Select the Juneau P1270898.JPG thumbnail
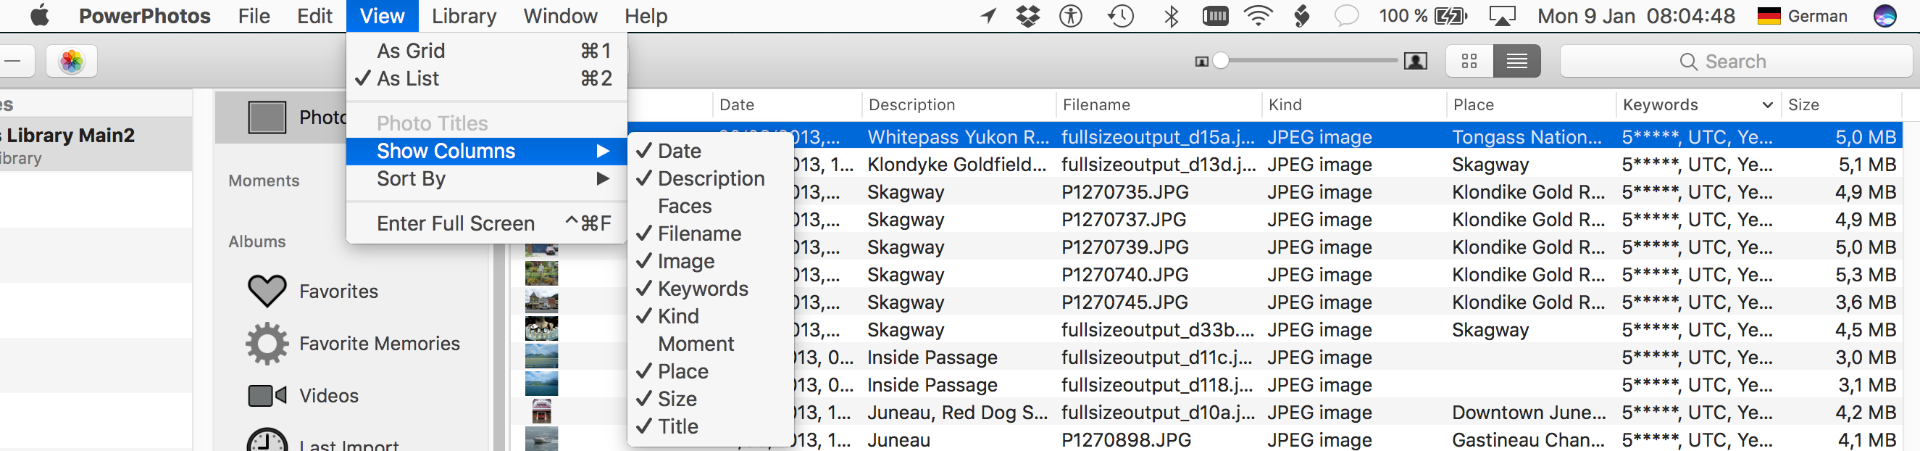Viewport: 1920px width, 451px height. coord(541,439)
